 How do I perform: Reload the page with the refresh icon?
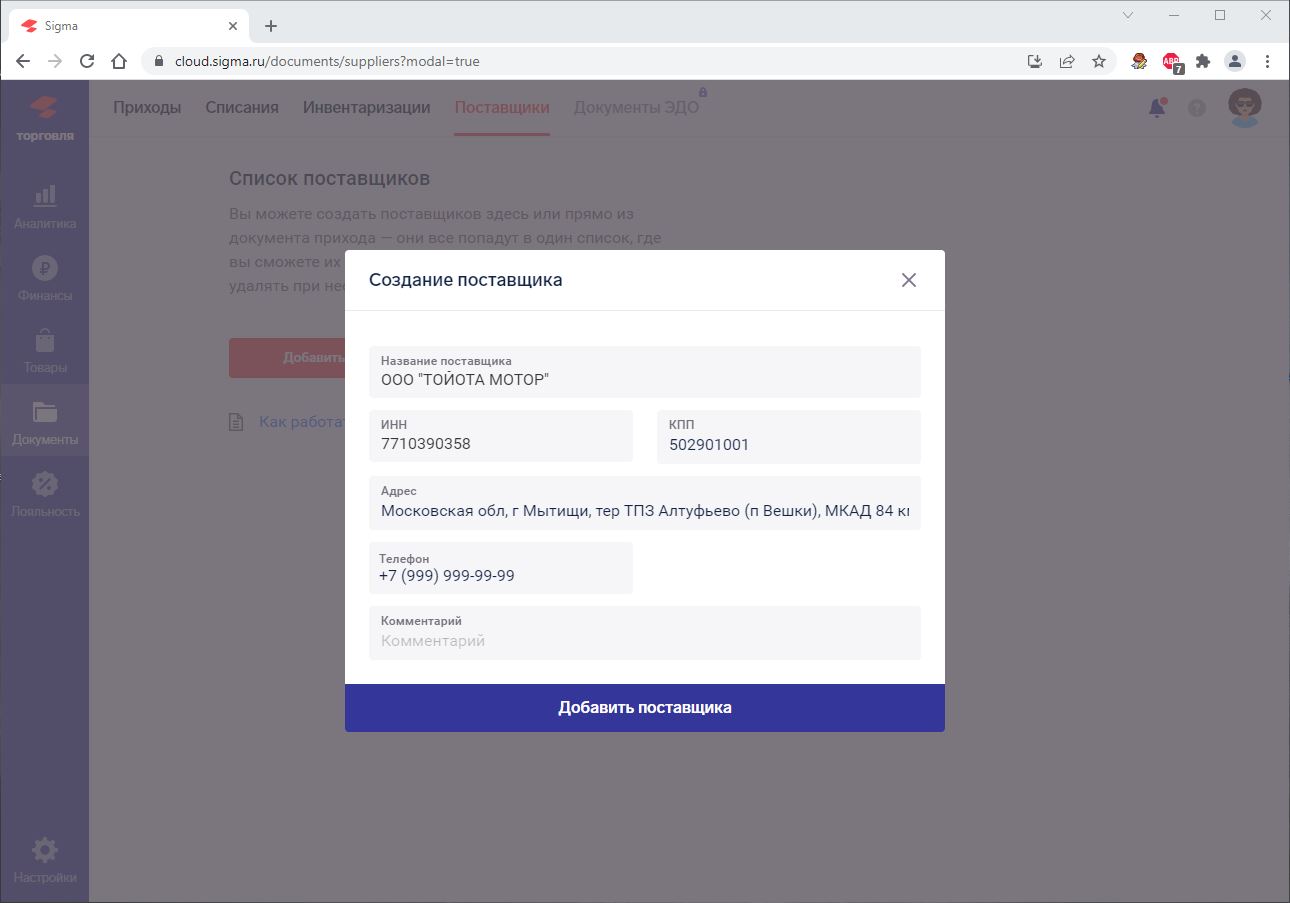tap(87, 60)
